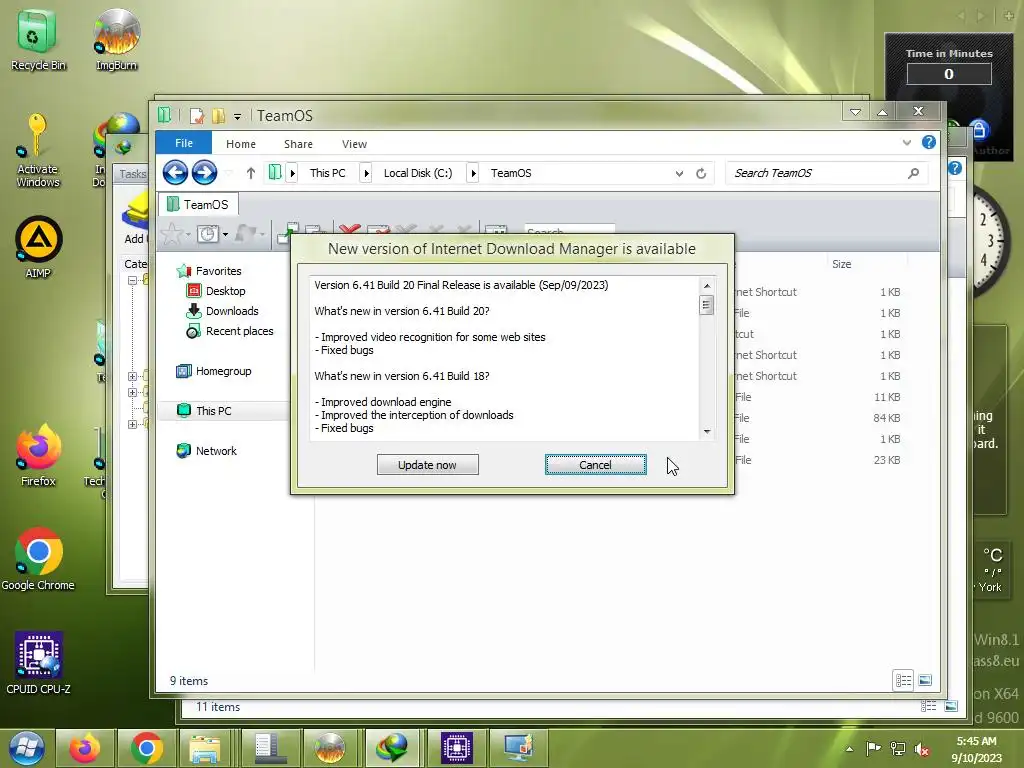Screen dimensions: 1024x768
Task: Select Network in navigation pane
Action: click(216, 451)
